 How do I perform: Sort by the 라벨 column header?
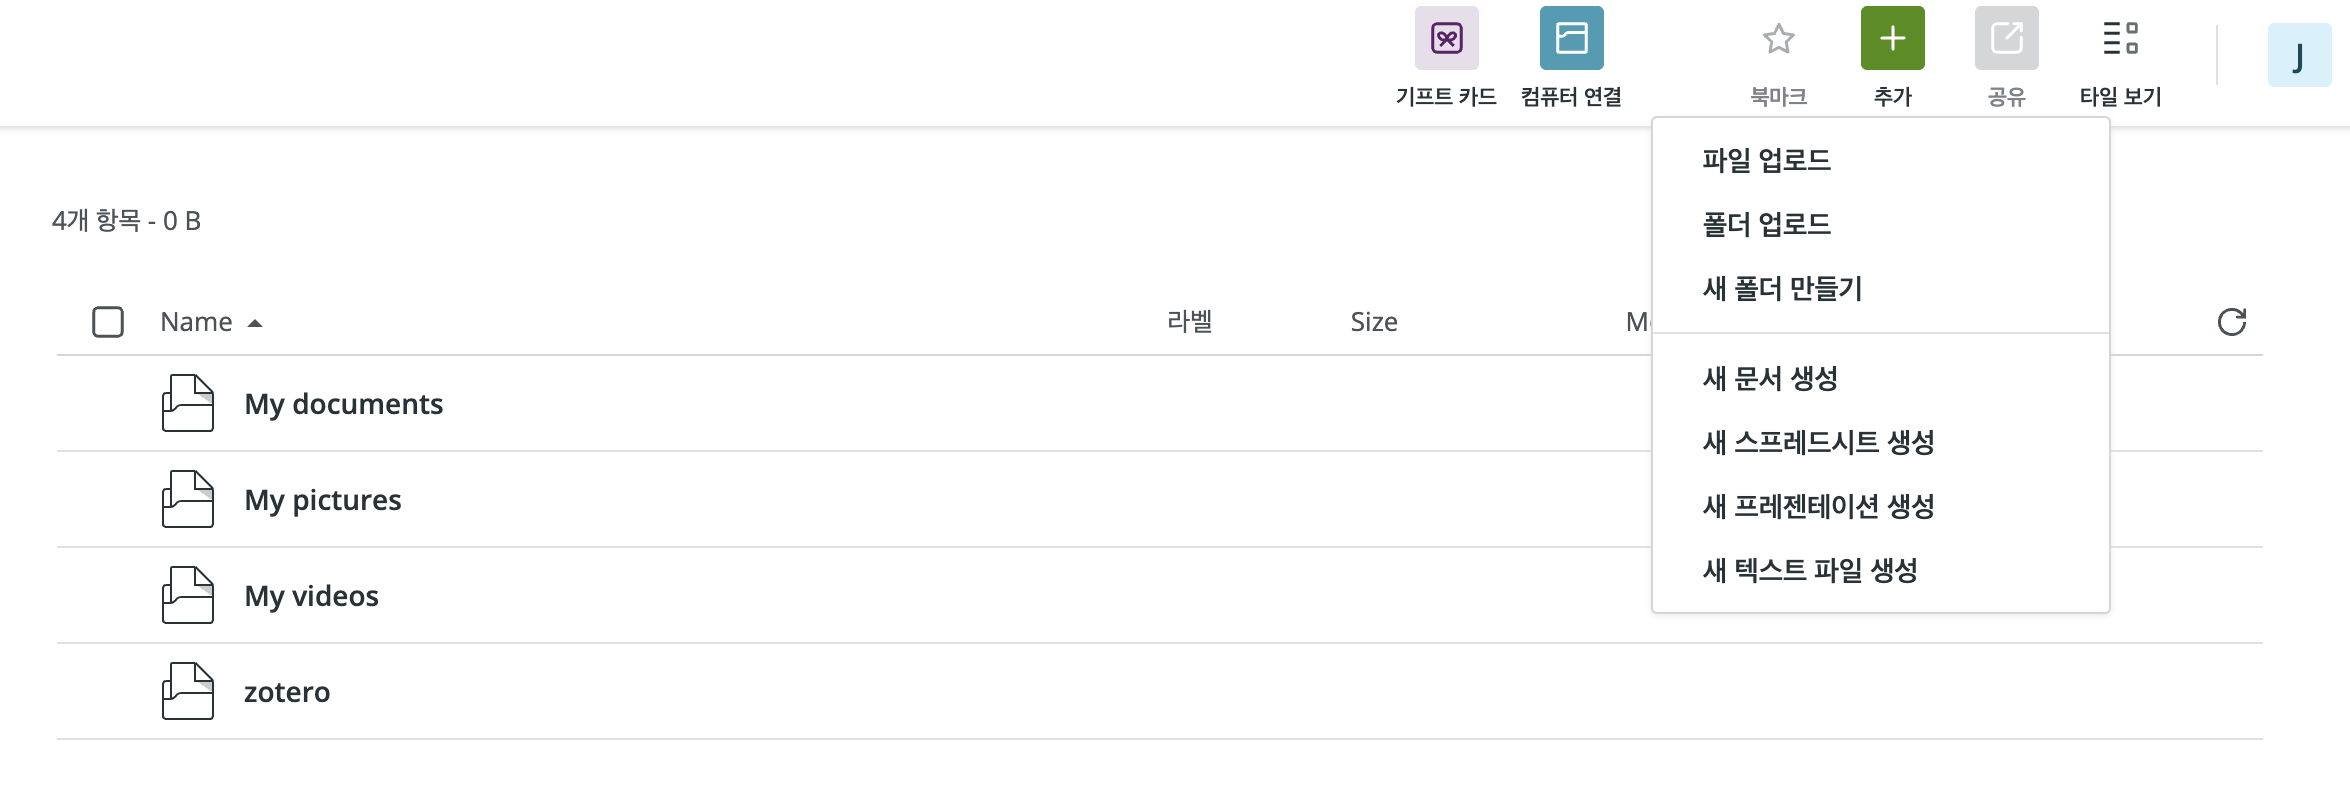[x=1190, y=322]
